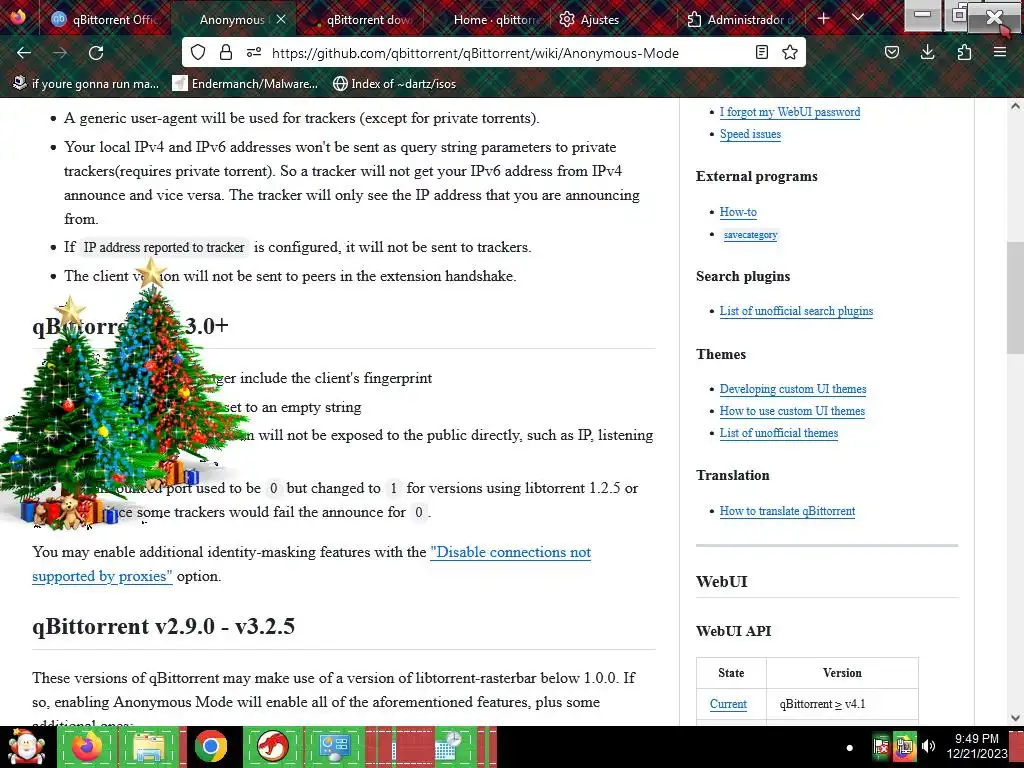Open 'Index of ~dartz/isos' bookmark

pos(394,84)
